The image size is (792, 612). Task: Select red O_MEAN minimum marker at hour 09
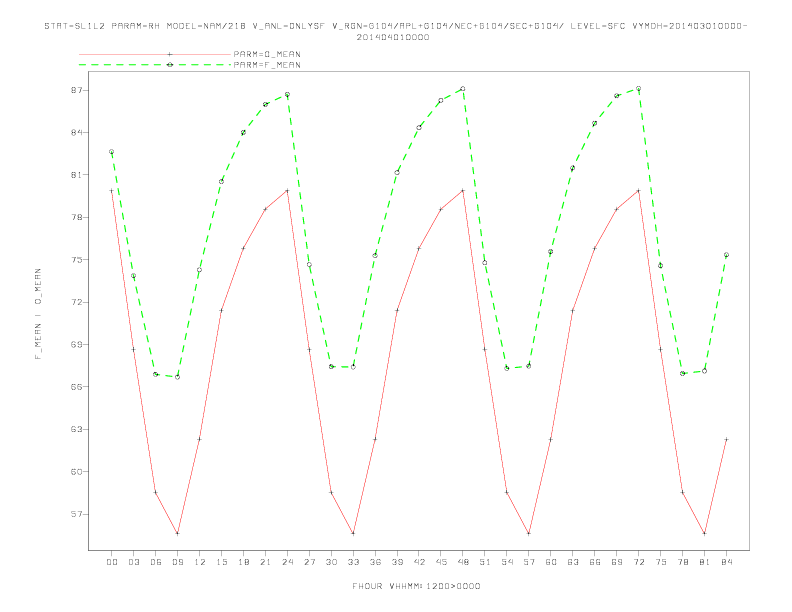pos(177,533)
